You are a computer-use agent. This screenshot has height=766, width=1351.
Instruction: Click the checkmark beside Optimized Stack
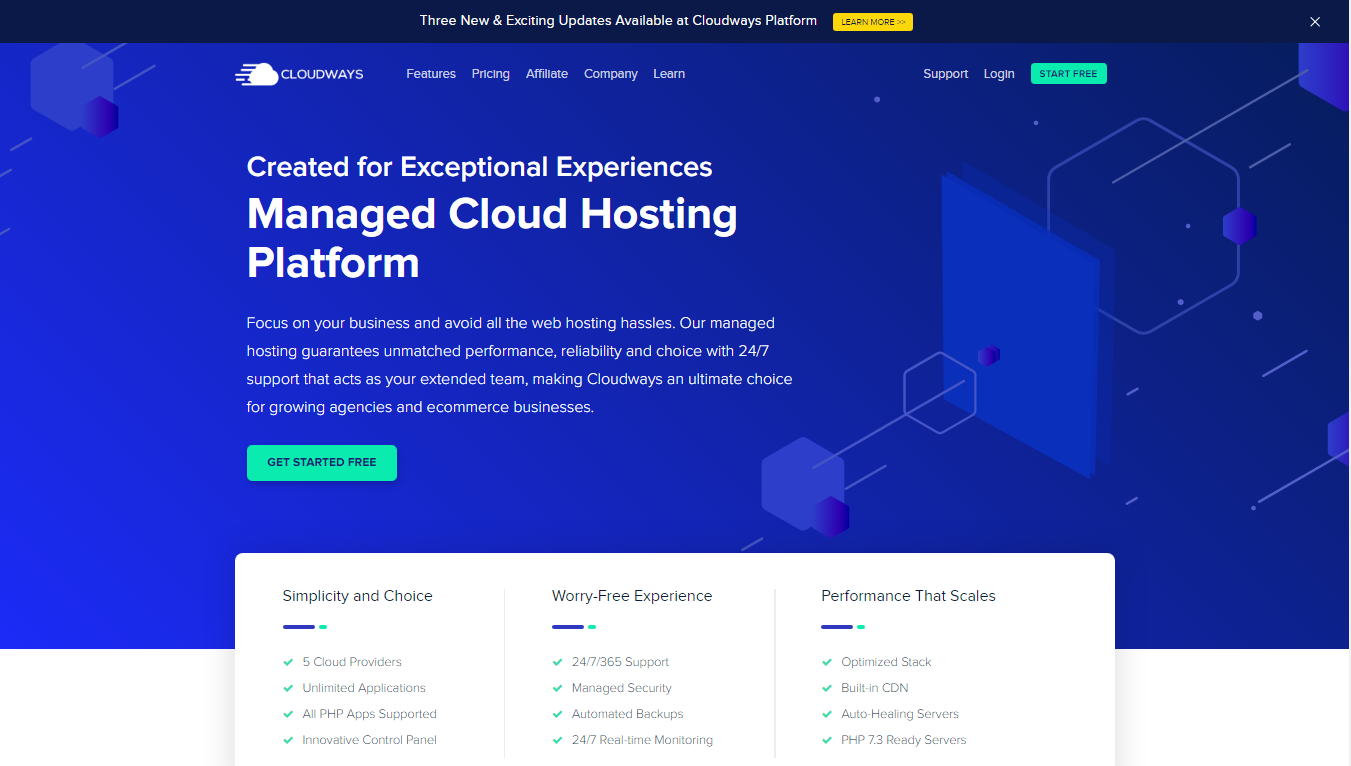(827, 662)
